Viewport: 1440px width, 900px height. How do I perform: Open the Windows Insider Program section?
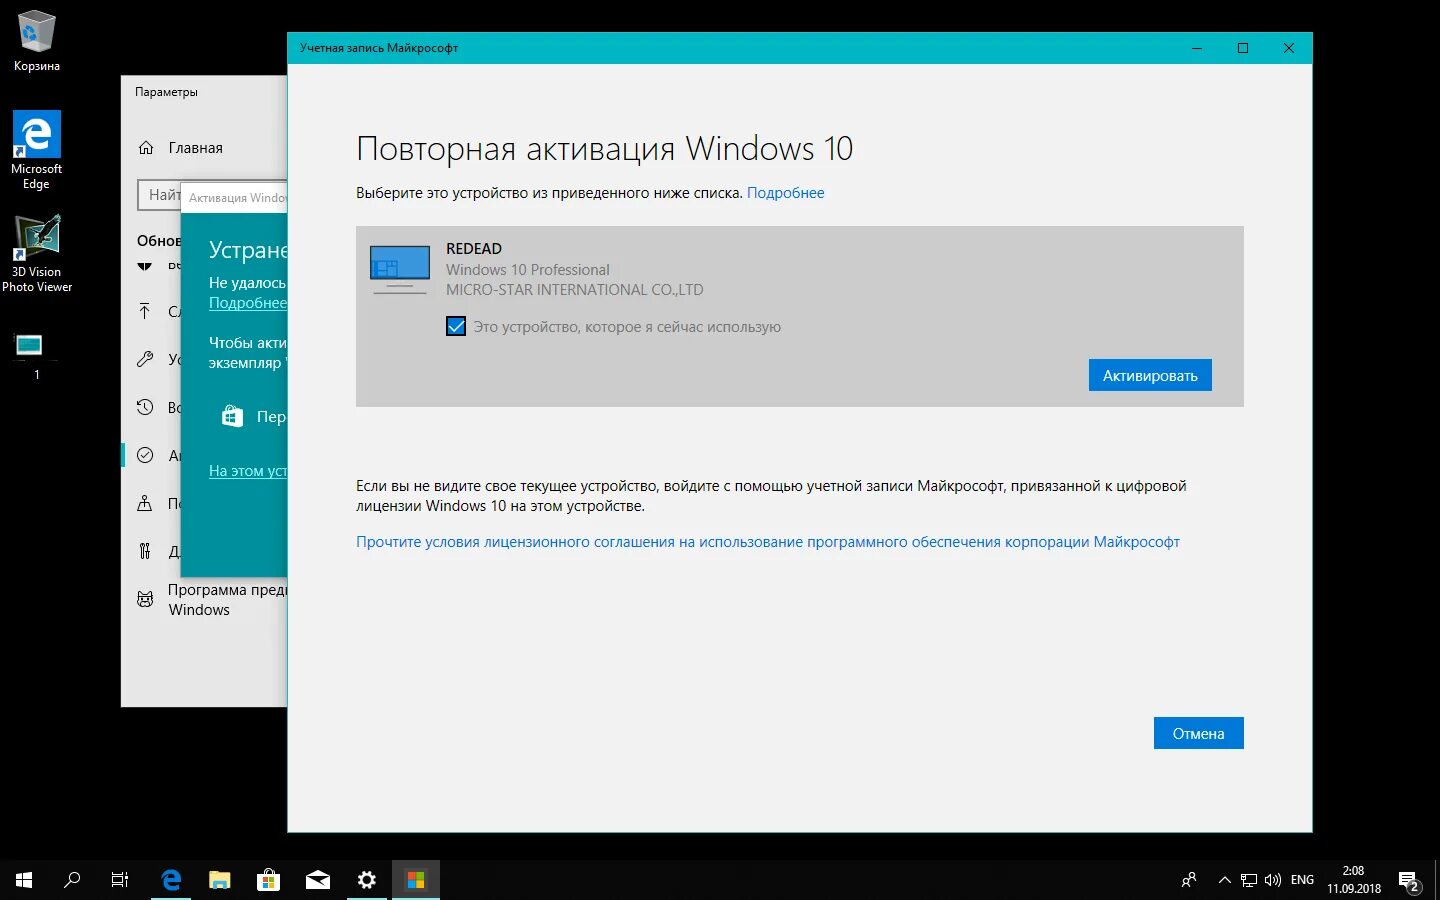point(145,598)
